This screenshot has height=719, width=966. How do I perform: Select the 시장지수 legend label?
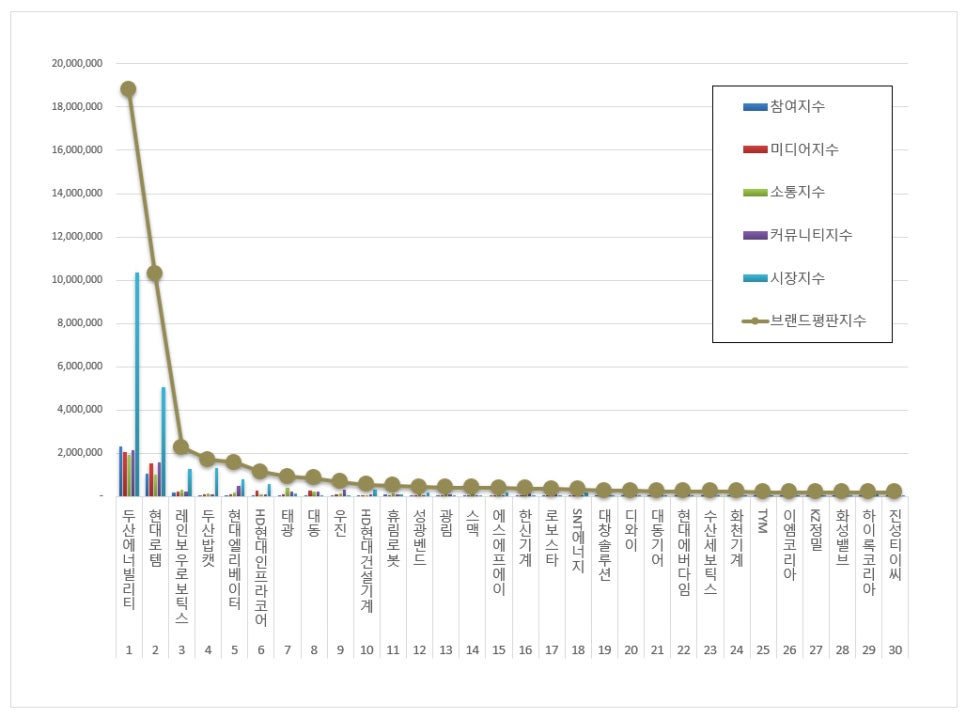797,278
